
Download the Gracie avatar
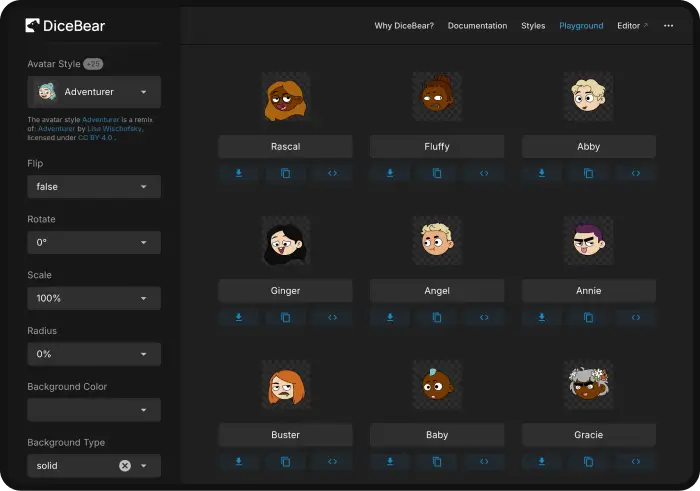[x=542, y=462]
